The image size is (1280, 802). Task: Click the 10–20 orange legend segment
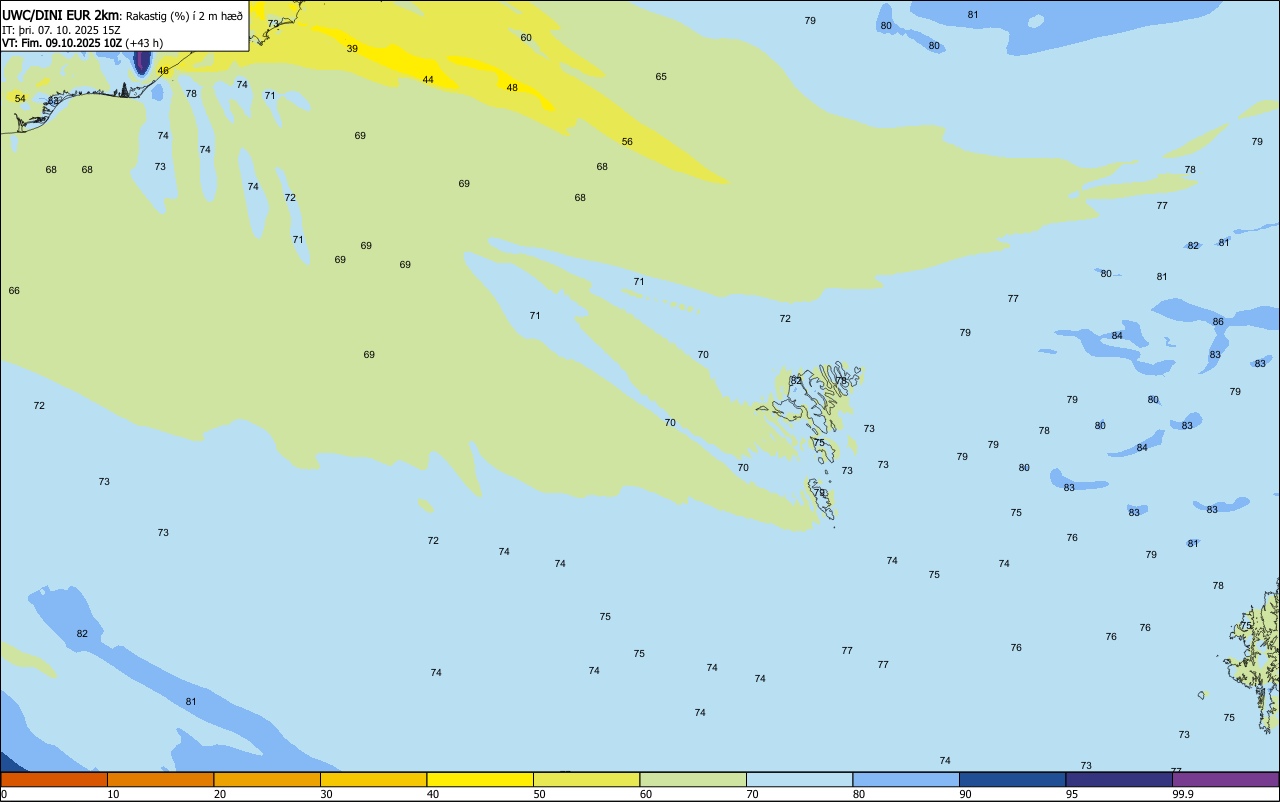(x=160, y=779)
